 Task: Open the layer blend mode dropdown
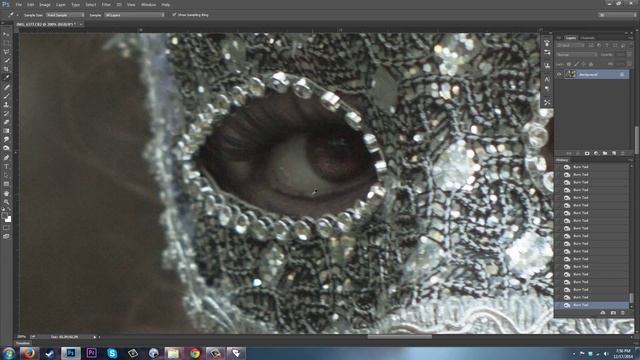pyautogui.click(x=577, y=54)
